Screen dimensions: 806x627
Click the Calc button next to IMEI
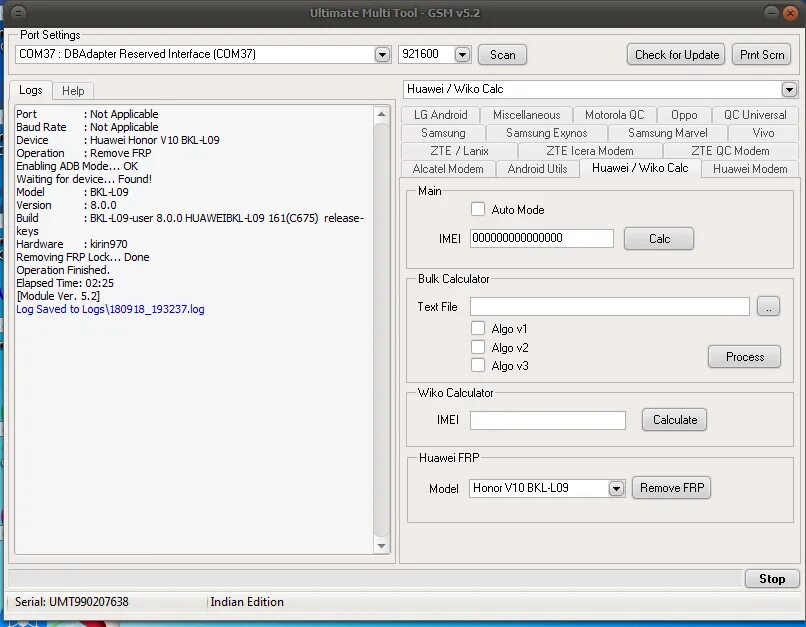(659, 239)
